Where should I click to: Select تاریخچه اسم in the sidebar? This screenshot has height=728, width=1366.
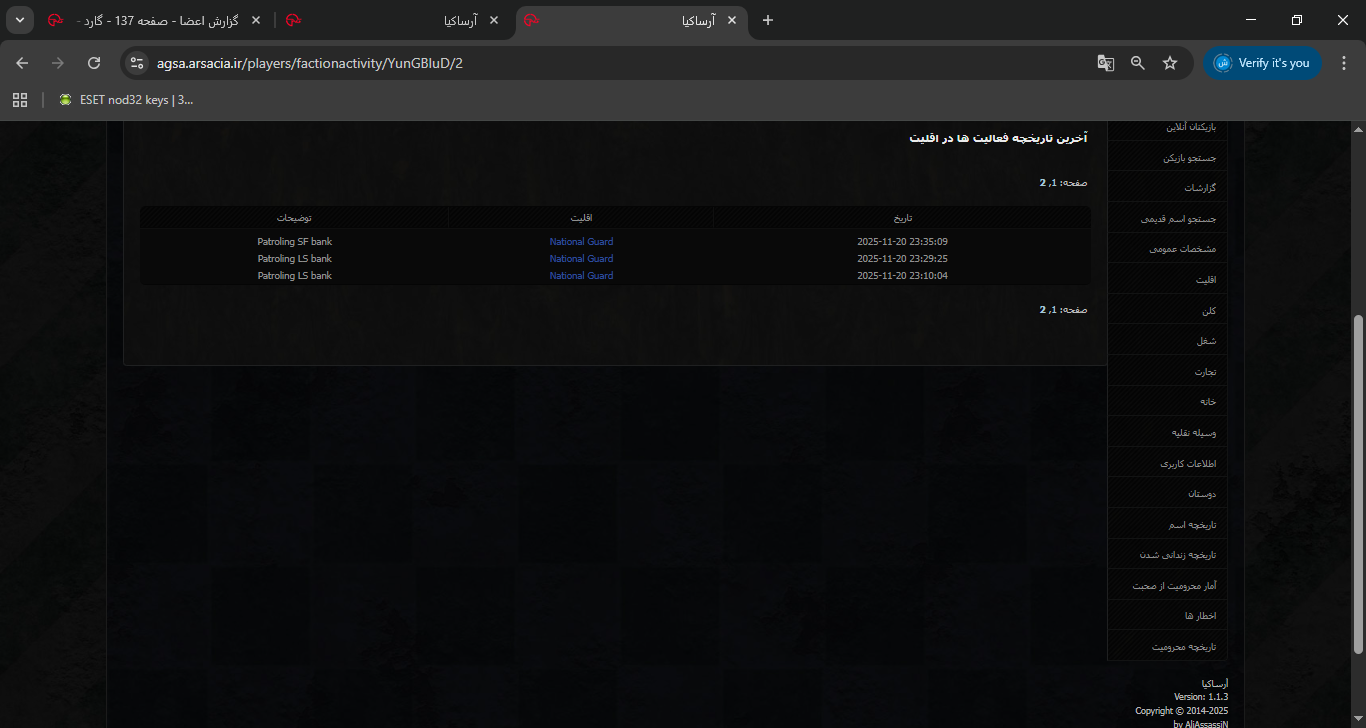(1192, 525)
